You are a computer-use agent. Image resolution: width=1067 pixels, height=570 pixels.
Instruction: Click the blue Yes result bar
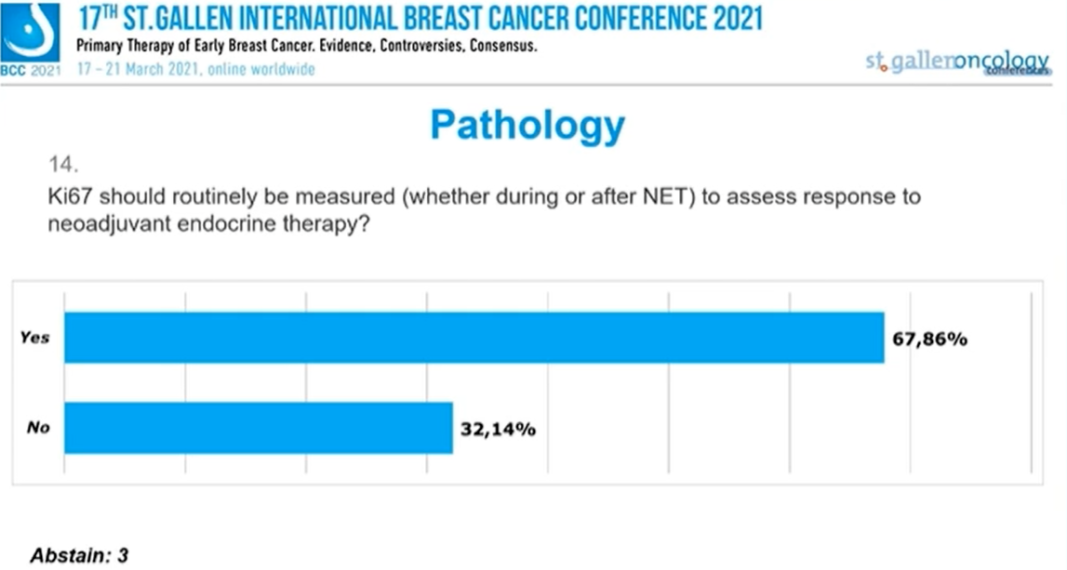474,338
